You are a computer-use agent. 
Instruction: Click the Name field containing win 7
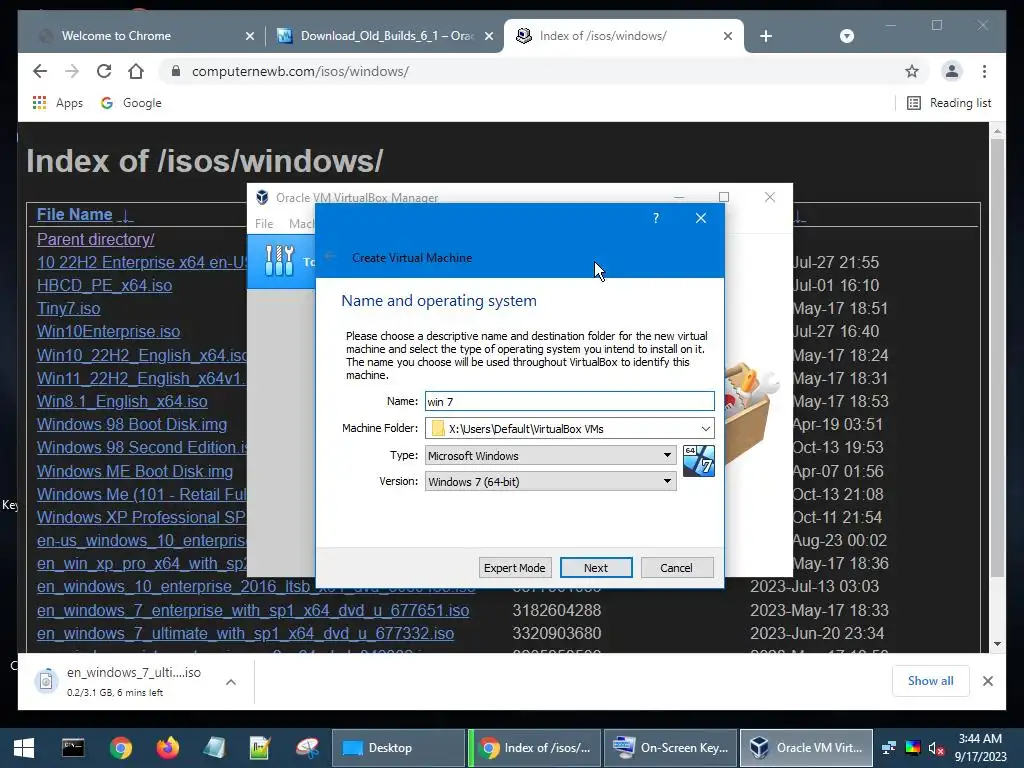(569, 402)
